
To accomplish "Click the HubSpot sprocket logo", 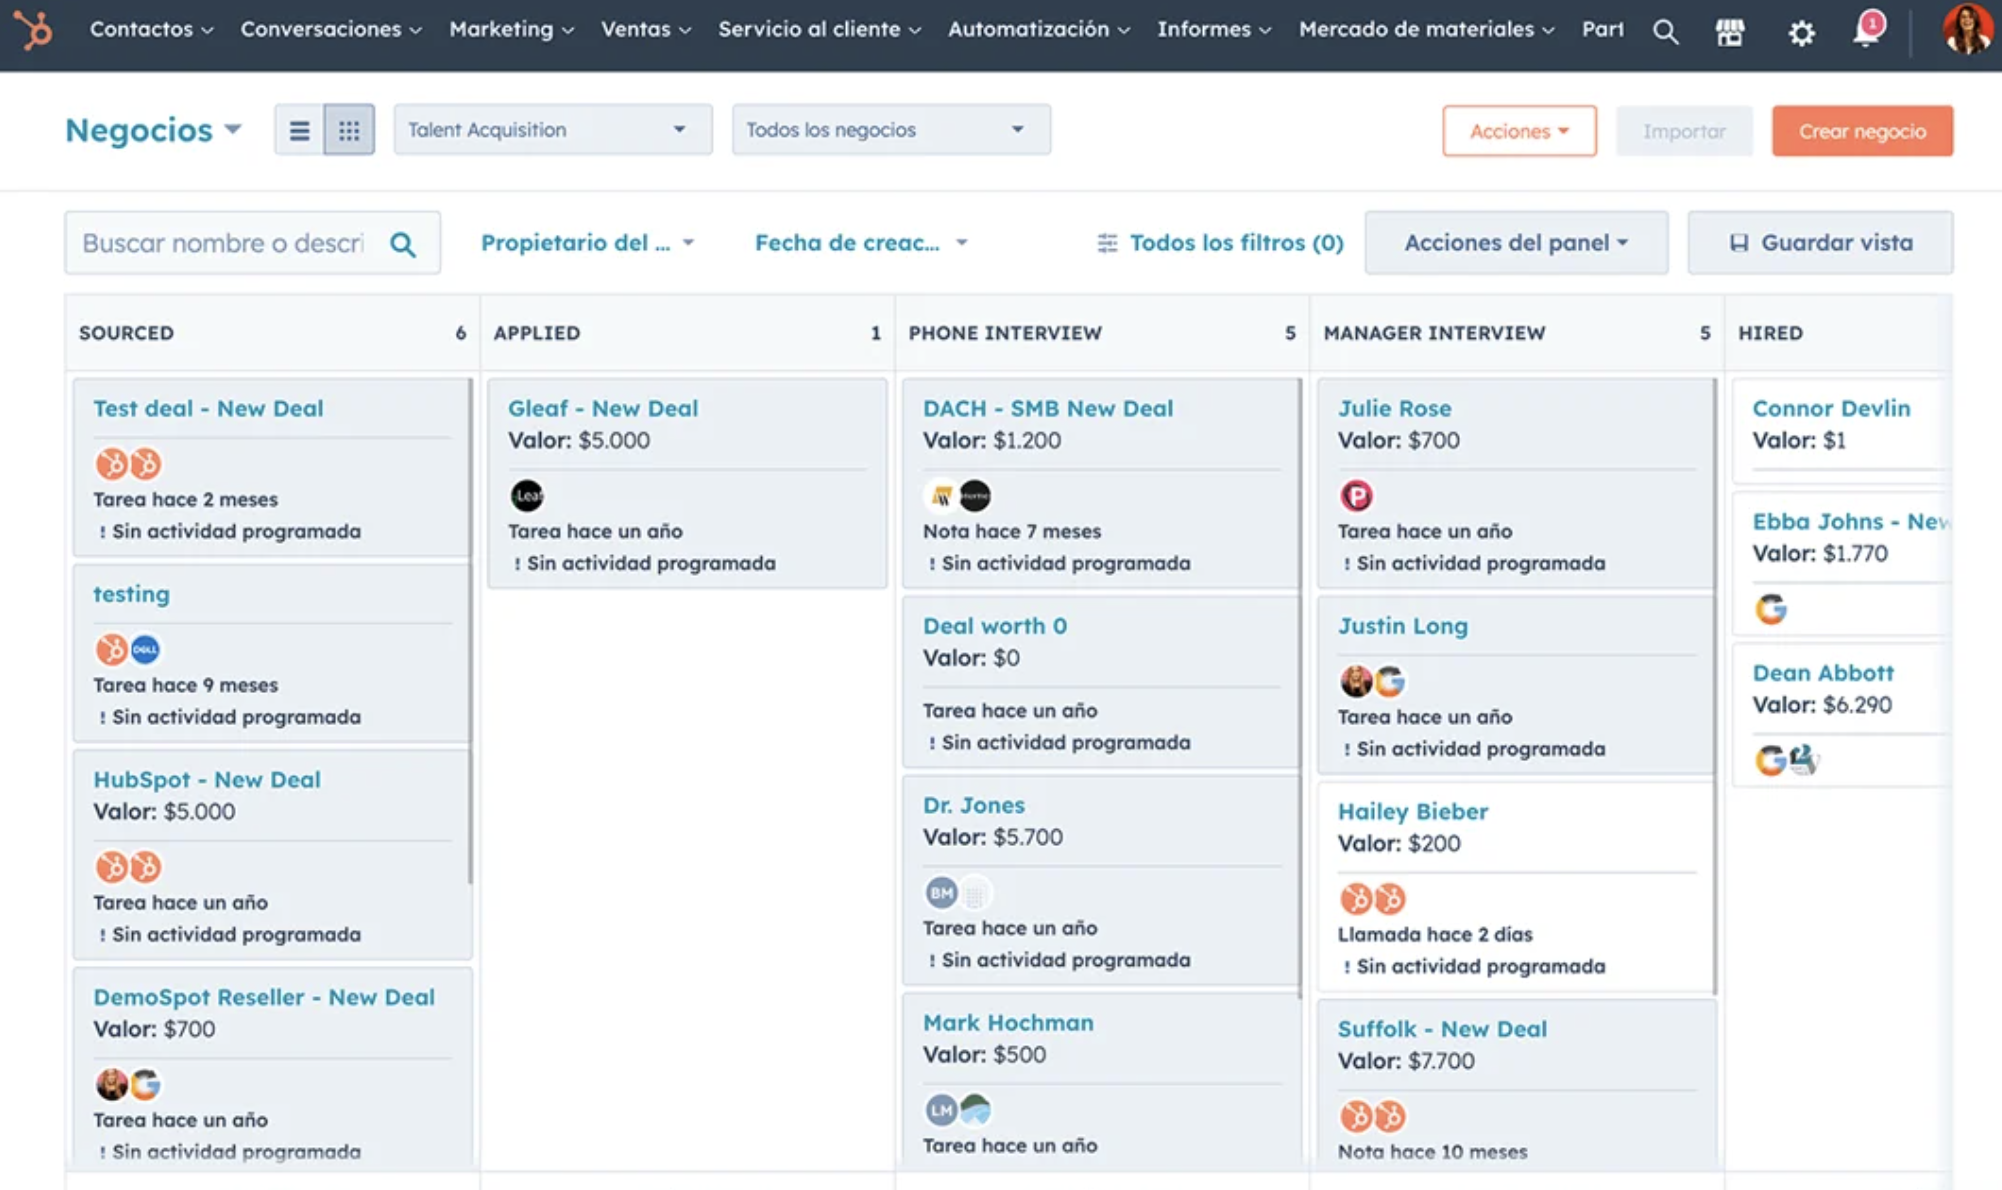I will pyautogui.click(x=33, y=30).
